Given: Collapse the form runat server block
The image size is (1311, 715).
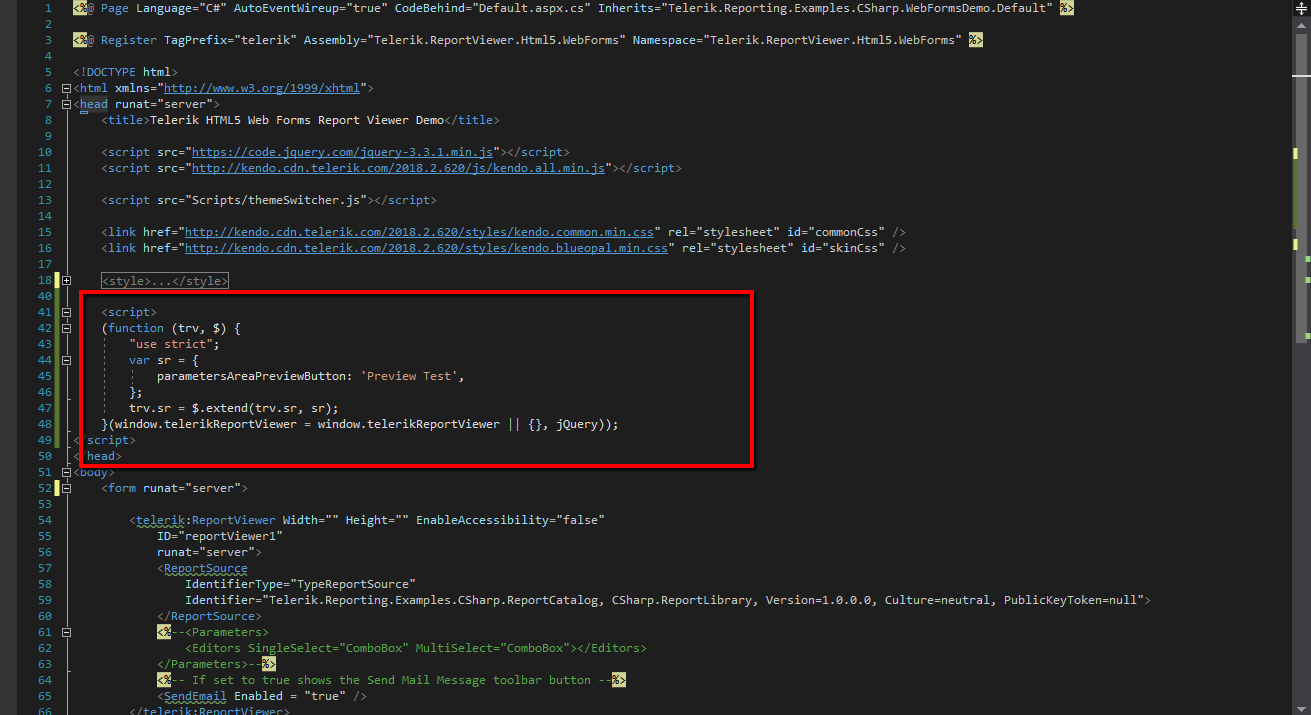Looking at the screenshot, I should 67,488.
